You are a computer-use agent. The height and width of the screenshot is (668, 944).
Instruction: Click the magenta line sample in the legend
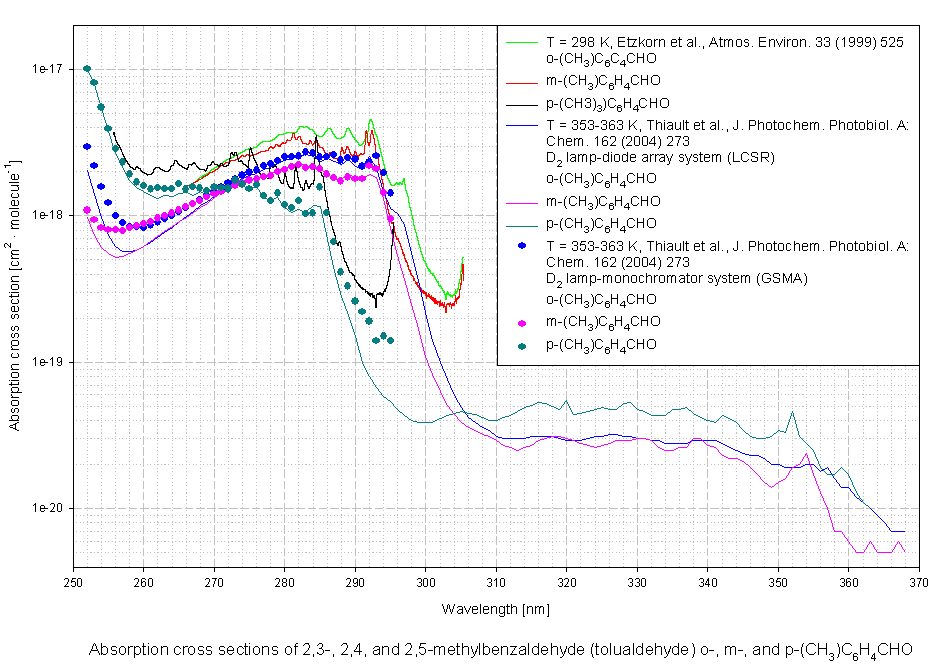pyautogui.click(x=520, y=201)
